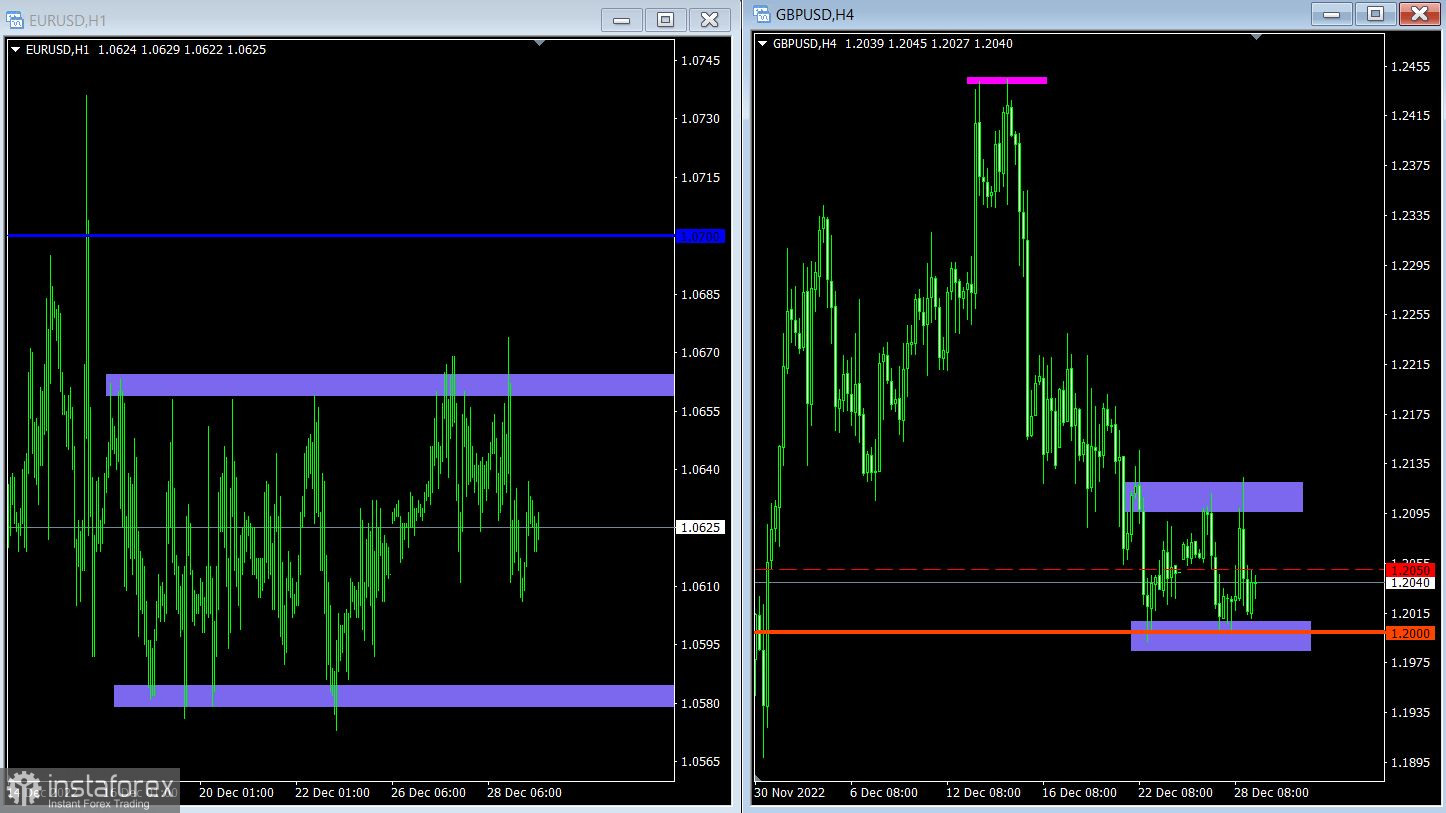The image size is (1446, 813).
Task: Click the chart shift marker atop the EURUSD chart
Action: pos(540,43)
